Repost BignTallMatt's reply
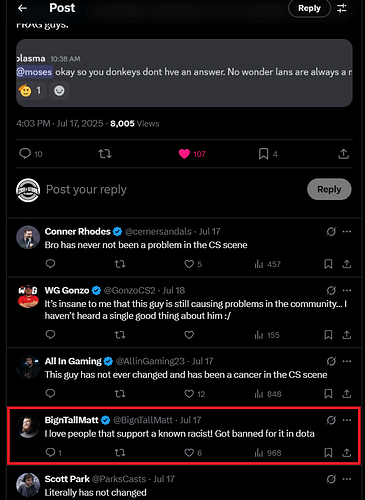Viewport: 365px width, 500px height. click(x=120, y=452)
